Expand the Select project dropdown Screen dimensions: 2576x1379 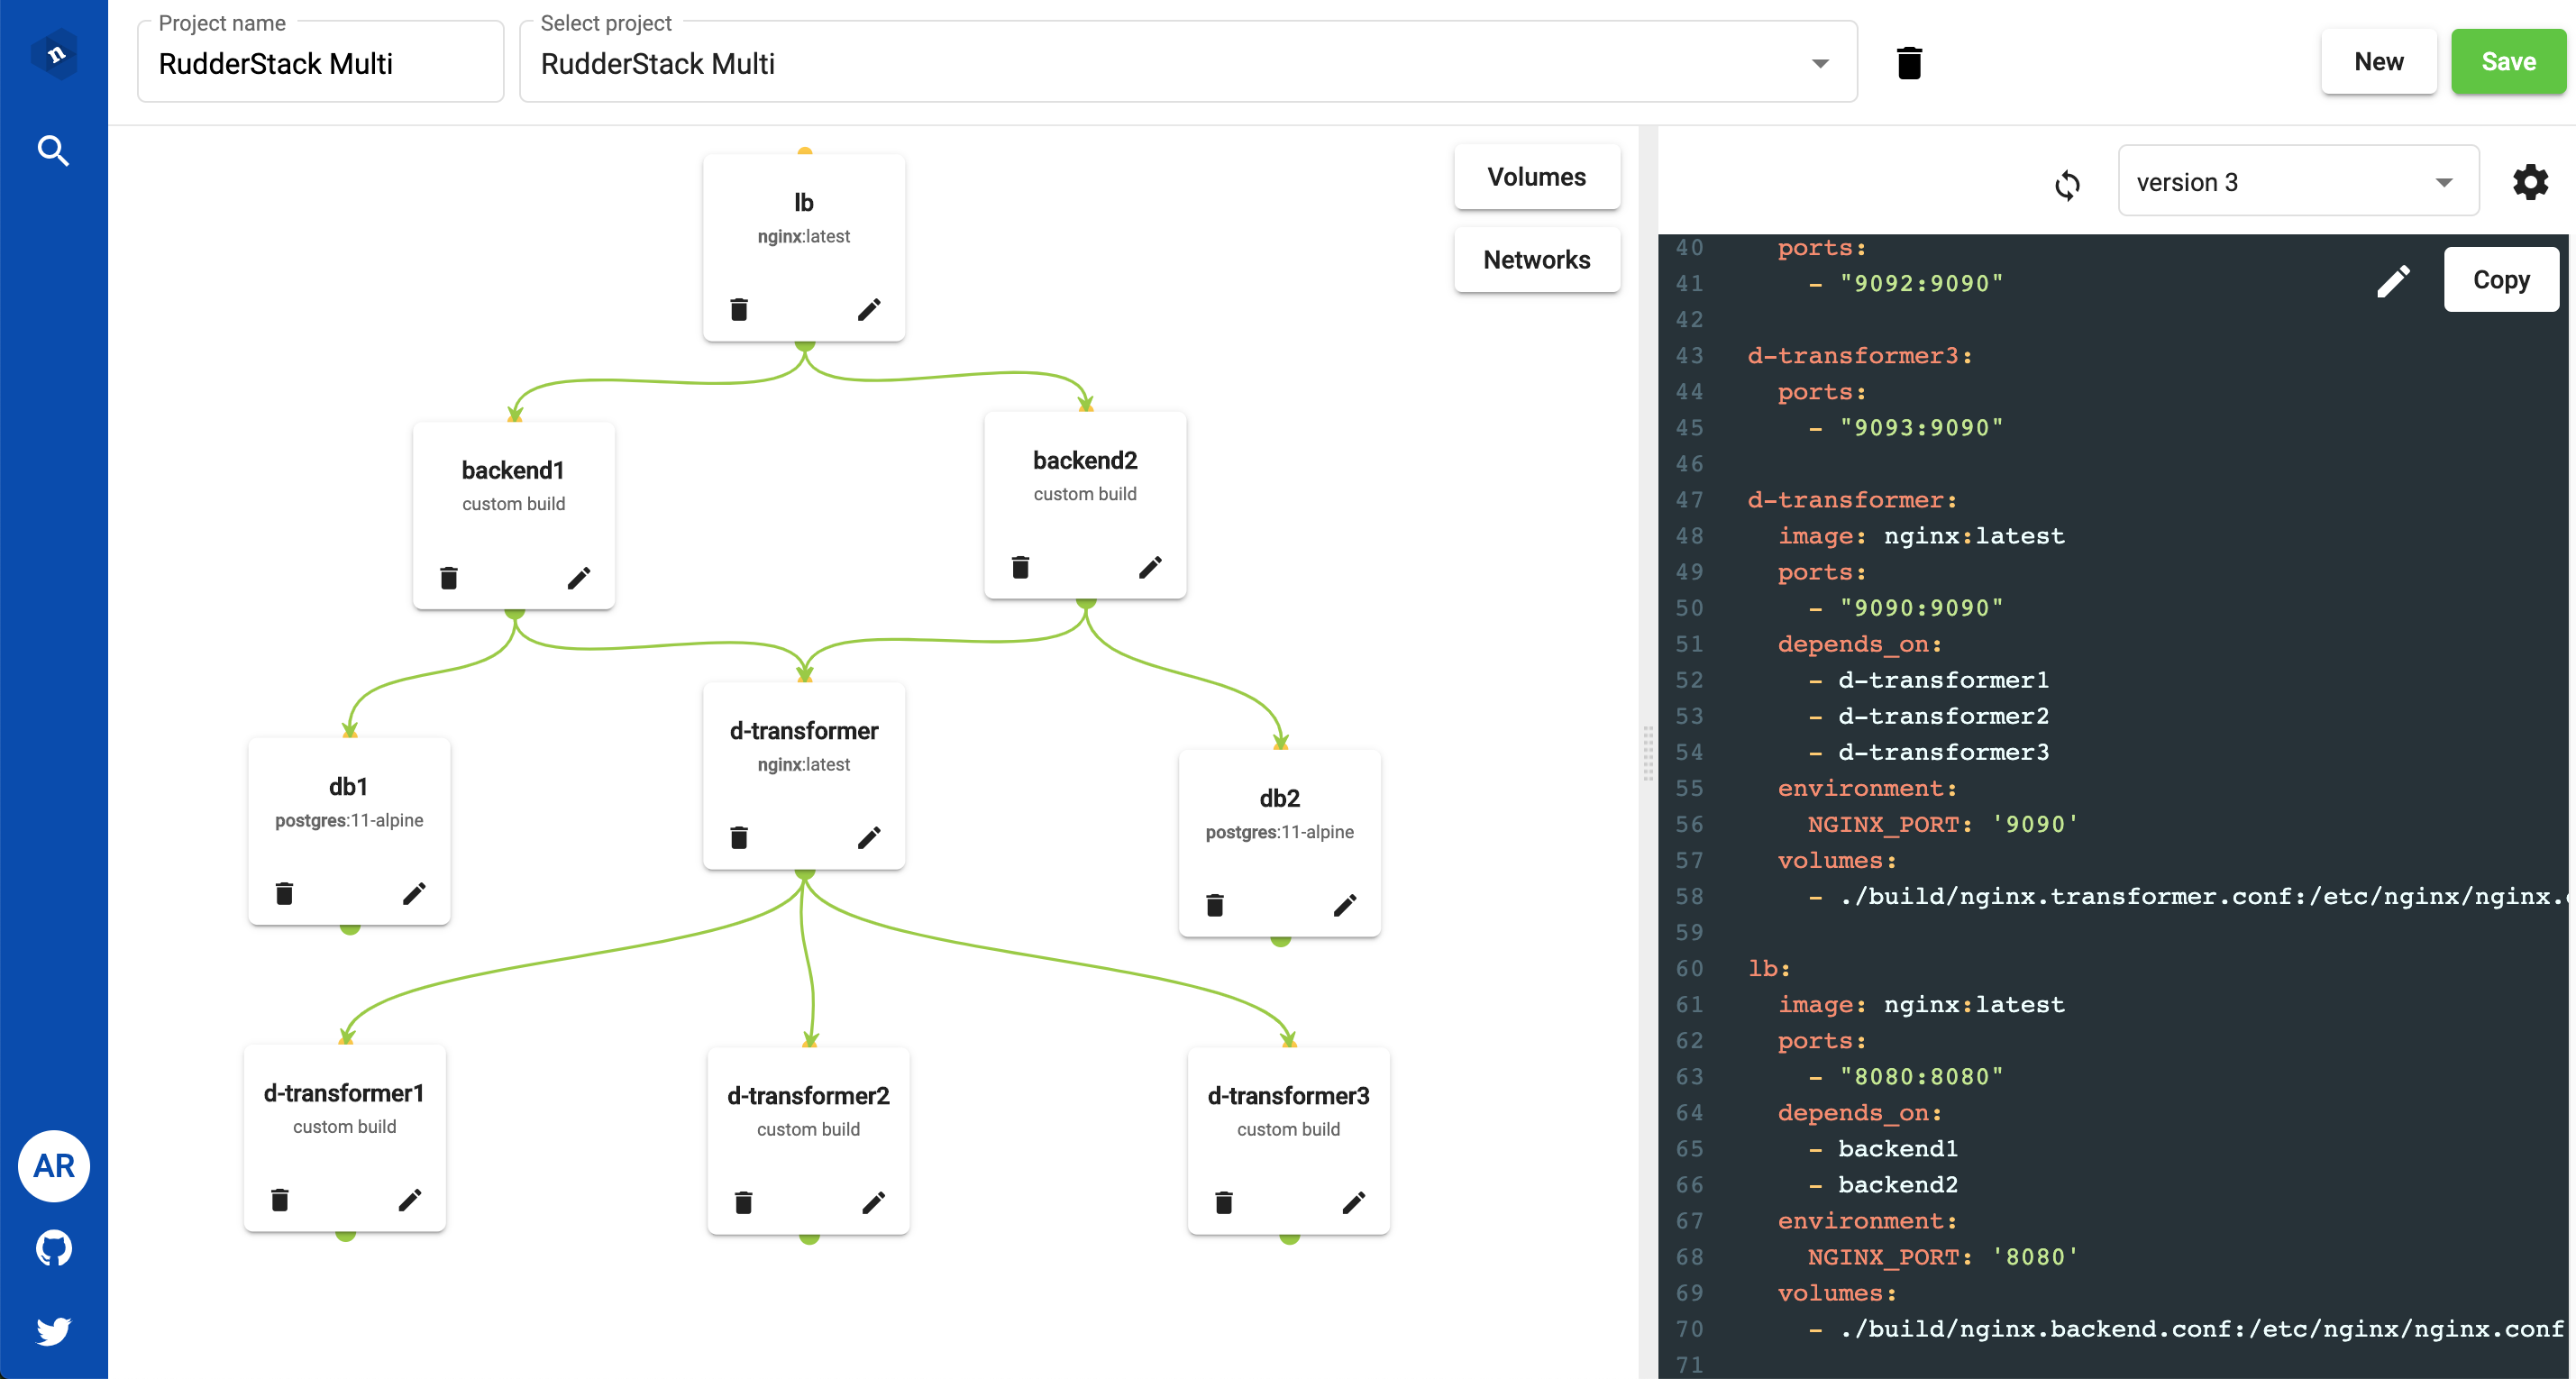coord(1819,64)
